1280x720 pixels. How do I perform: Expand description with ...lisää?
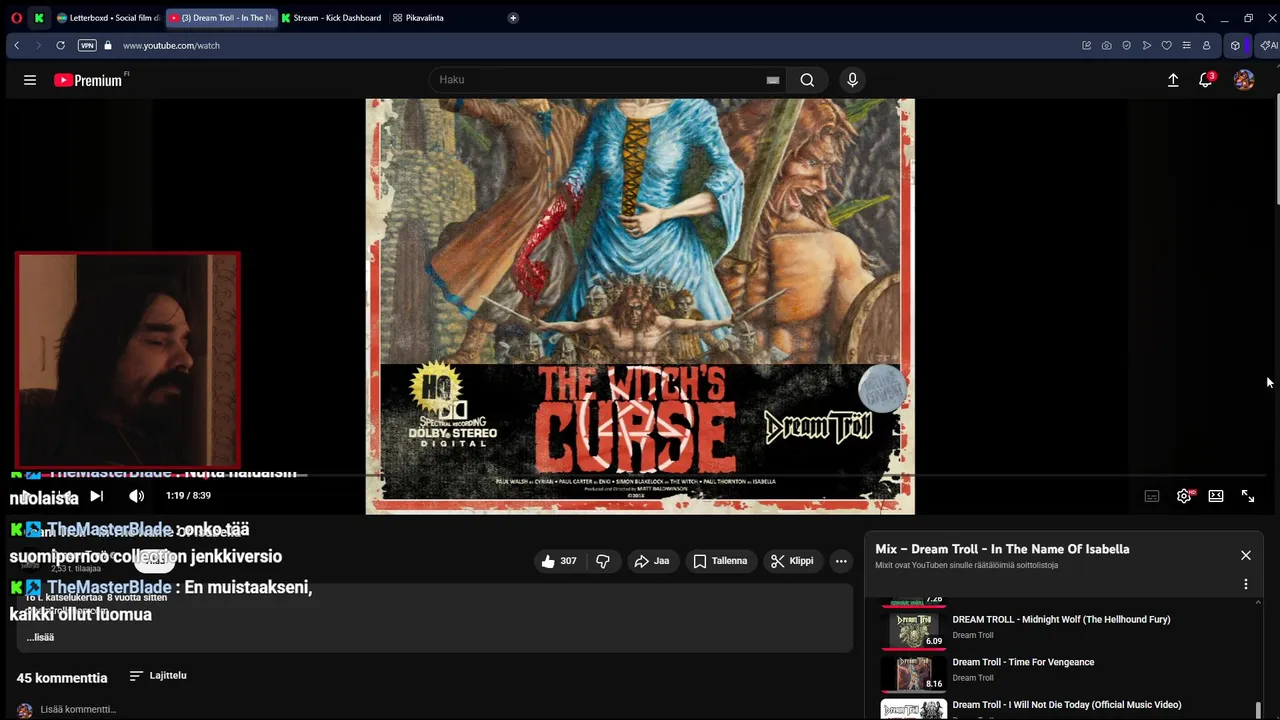click(x=40, y=637)
